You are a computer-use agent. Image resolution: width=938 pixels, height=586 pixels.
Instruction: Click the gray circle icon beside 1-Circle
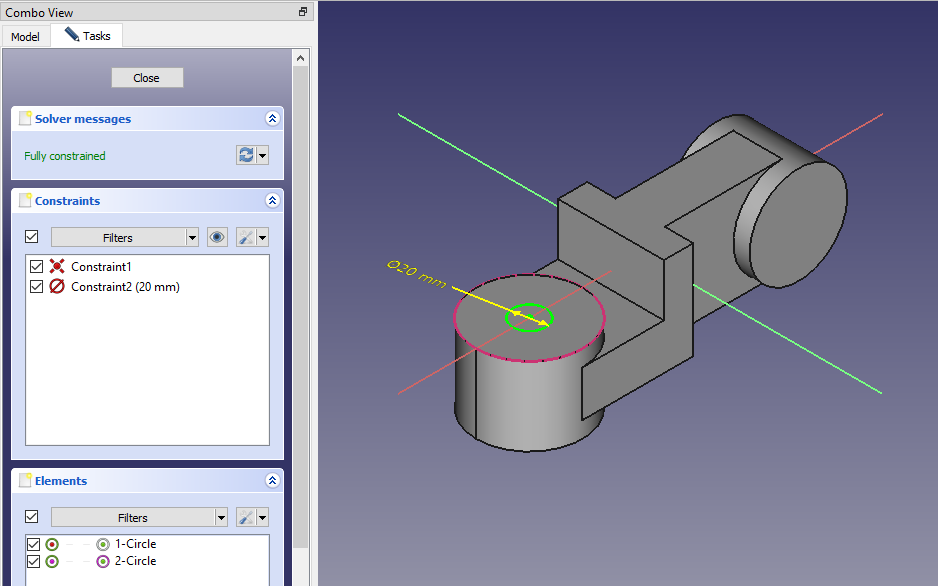[103, 544]
